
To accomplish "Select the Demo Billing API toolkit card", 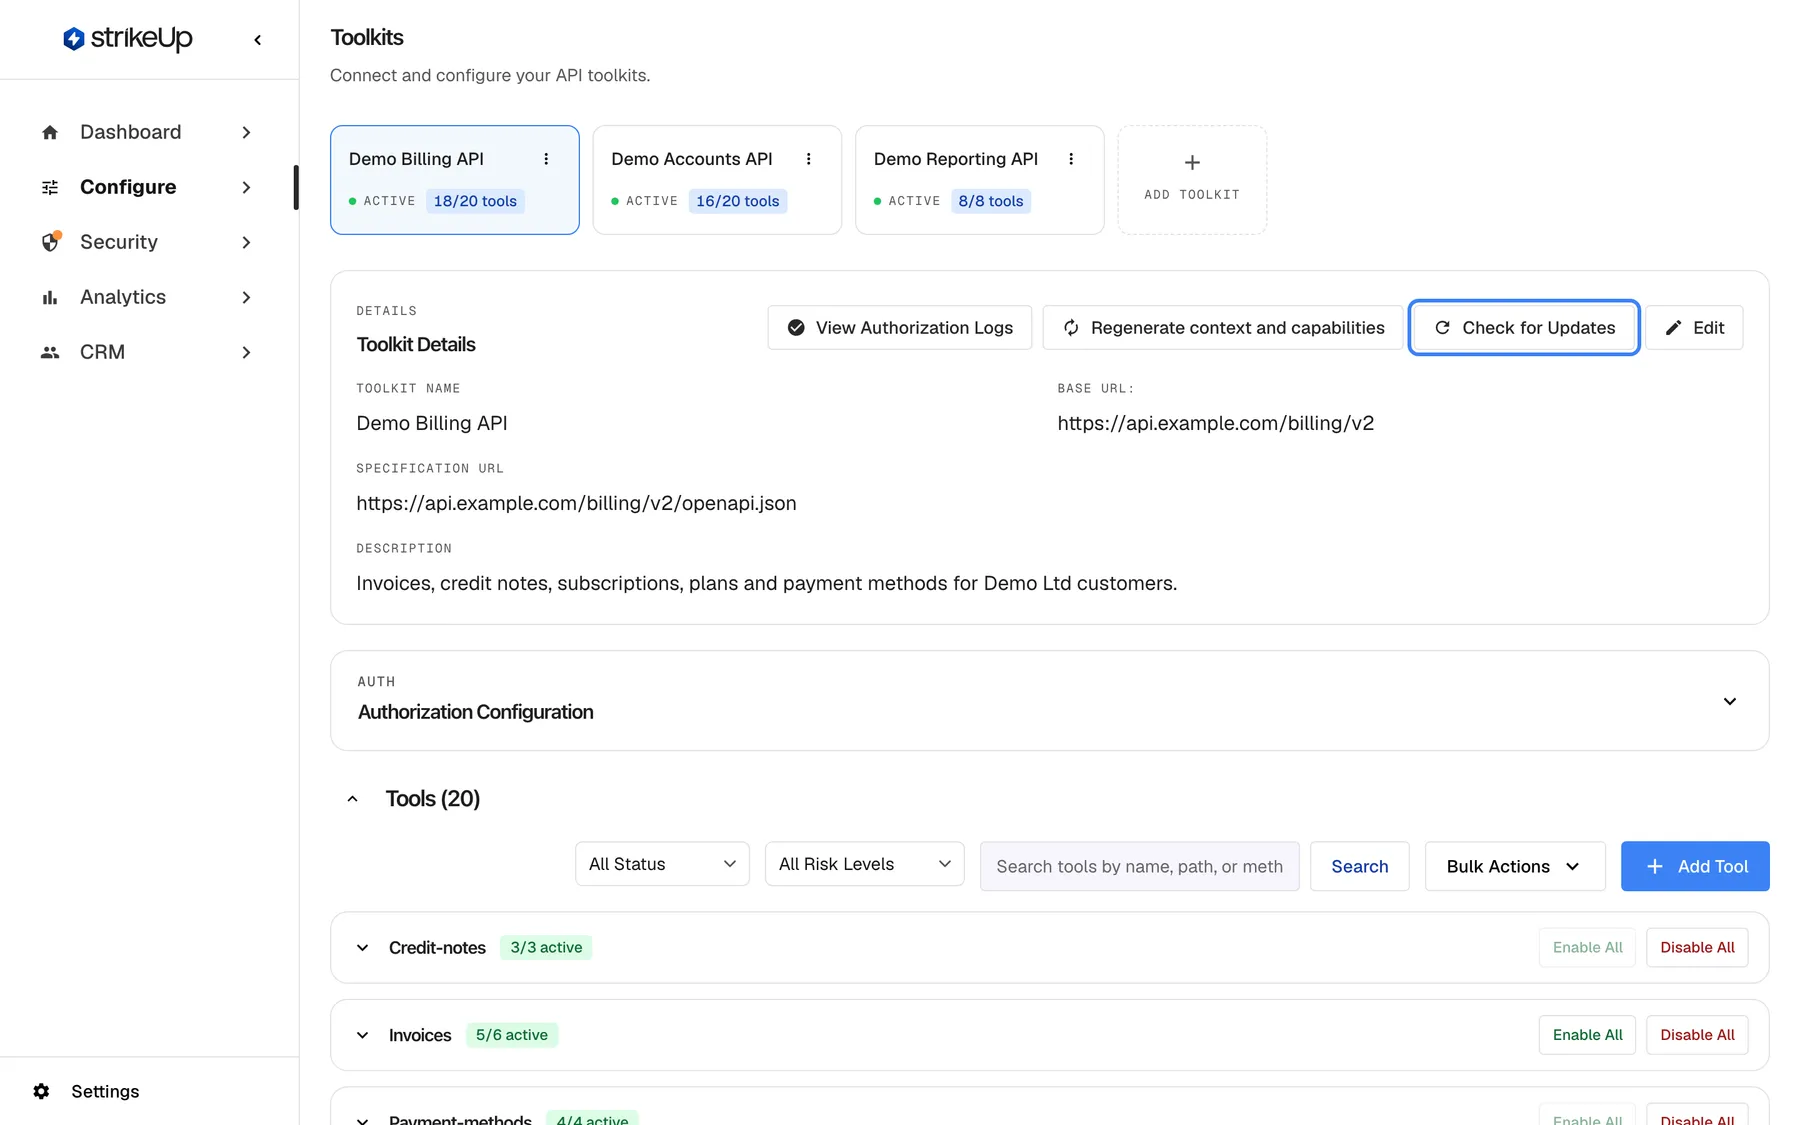I will point(455,180).
